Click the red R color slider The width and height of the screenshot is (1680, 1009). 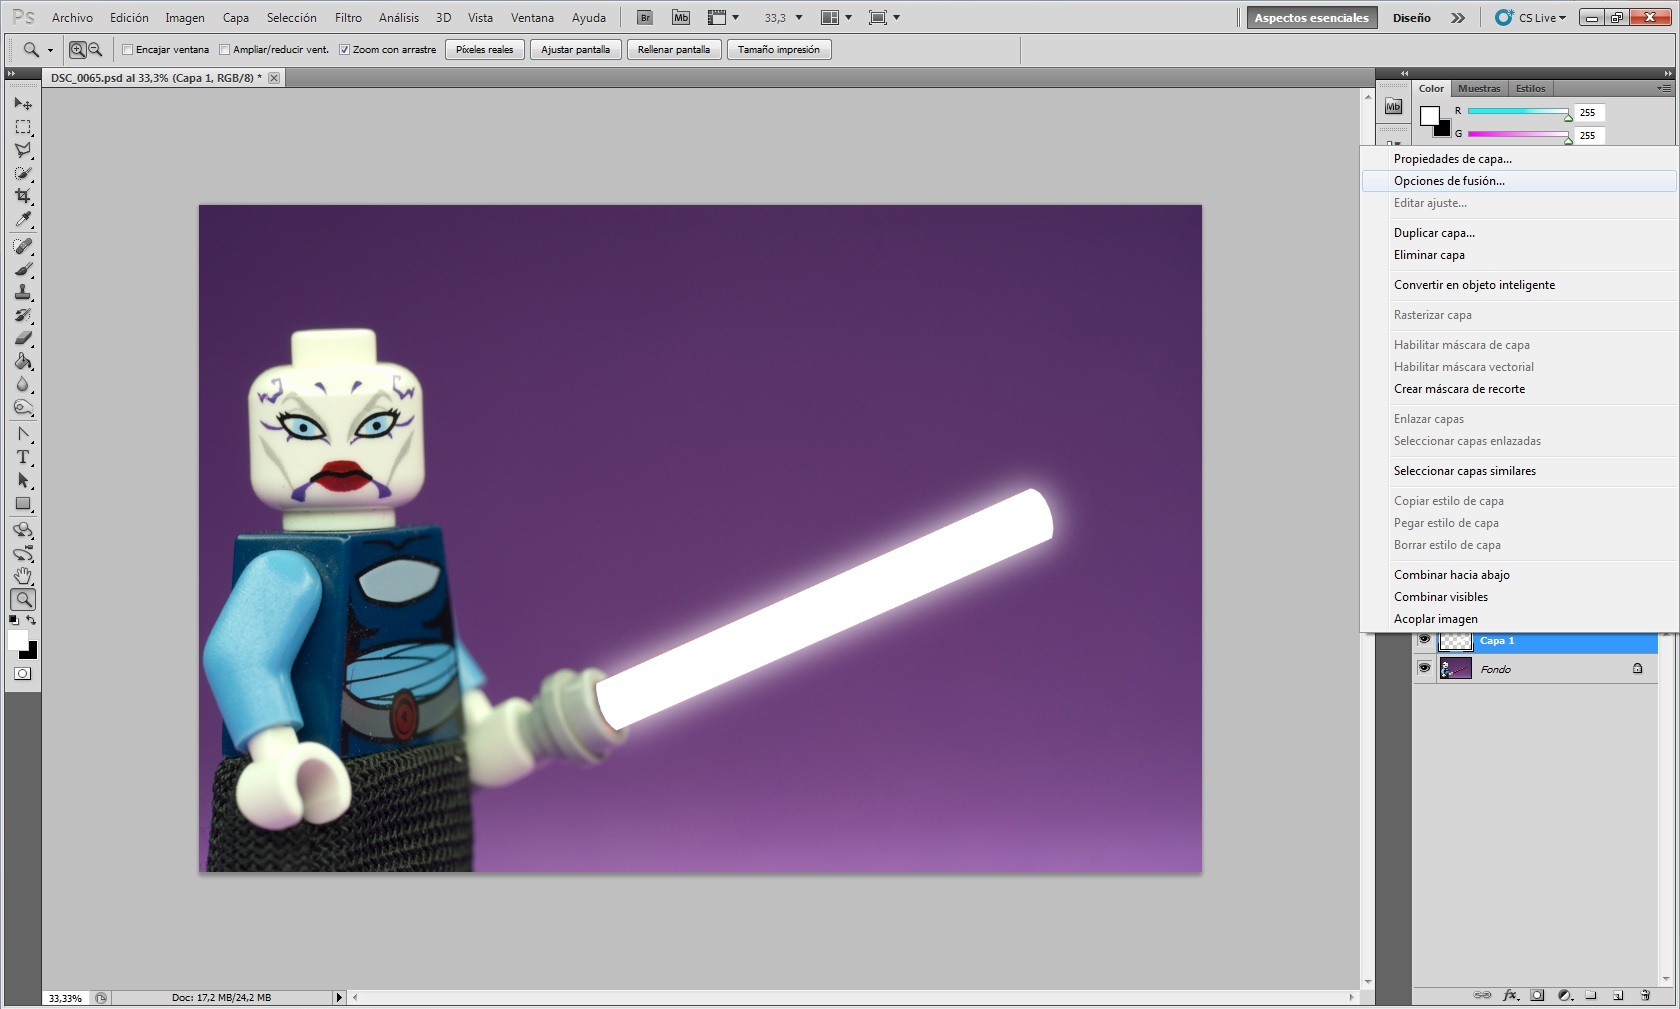click(1517, 112)
